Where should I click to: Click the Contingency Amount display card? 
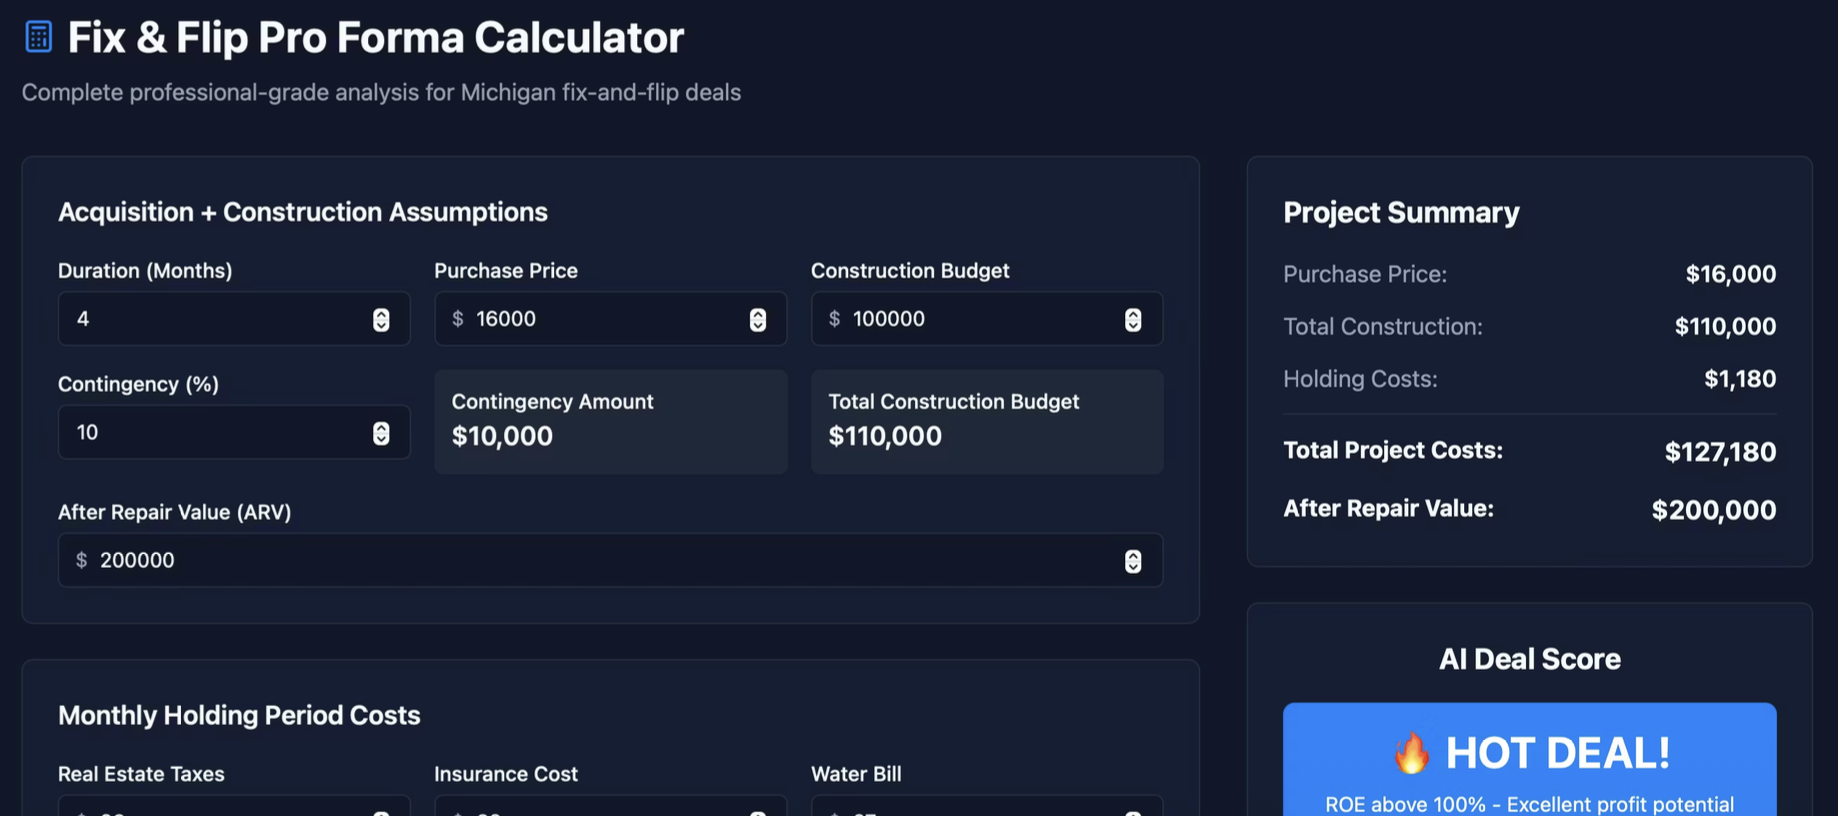pyautogui.click(x=610, y=421)
